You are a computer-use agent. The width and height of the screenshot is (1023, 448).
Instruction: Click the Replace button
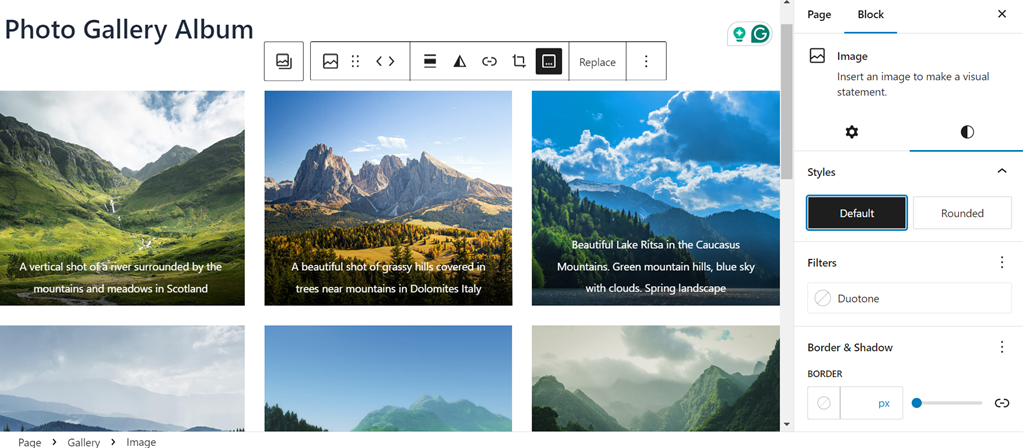597,62
